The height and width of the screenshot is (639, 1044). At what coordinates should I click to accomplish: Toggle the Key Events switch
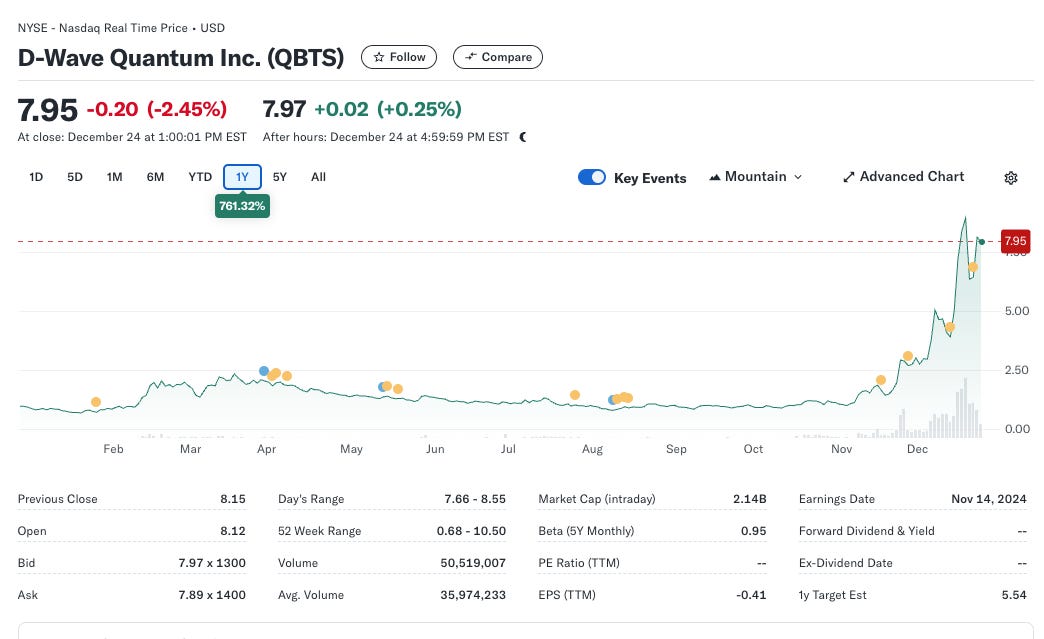tap(592, 177)
